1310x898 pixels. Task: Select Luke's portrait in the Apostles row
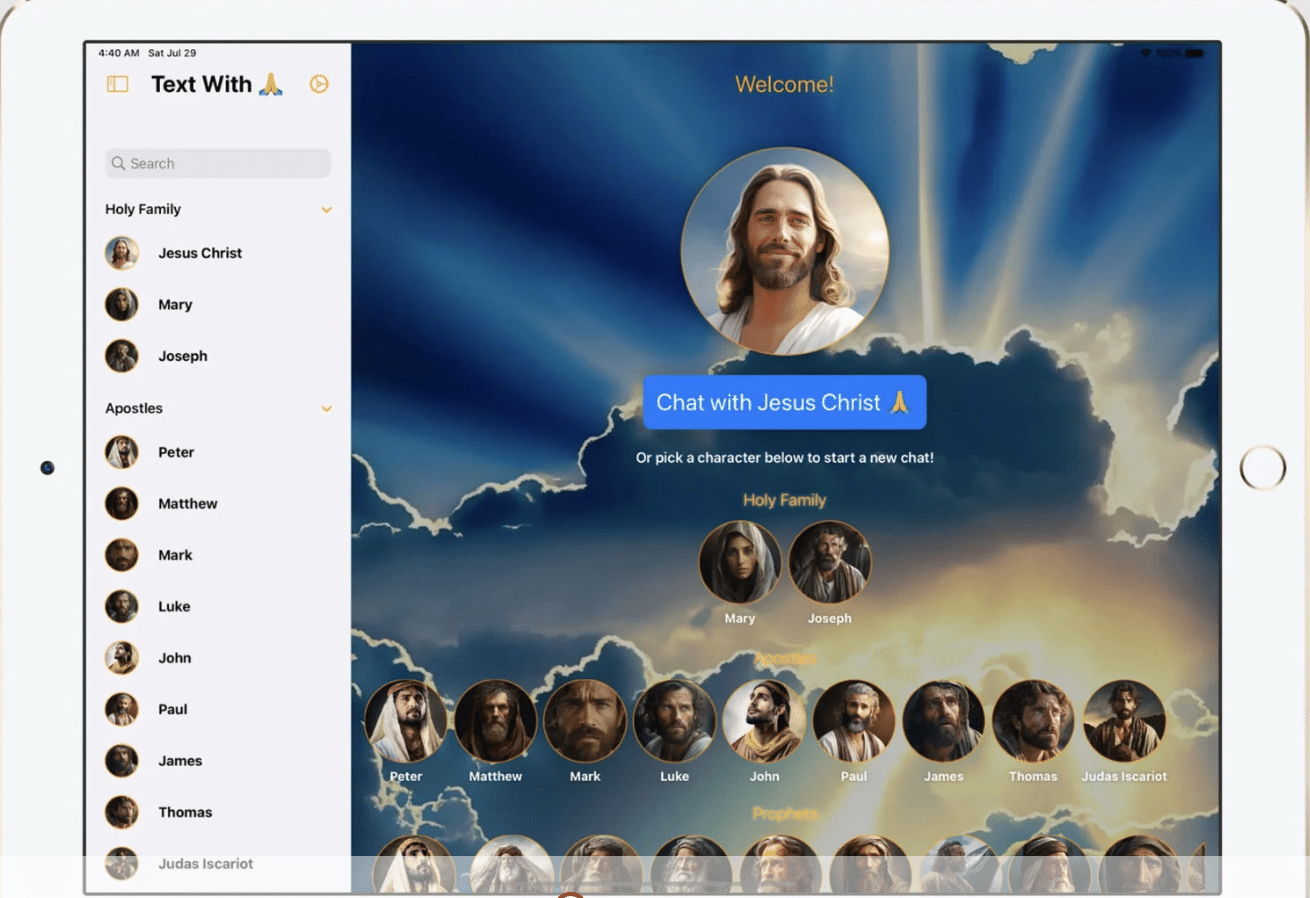[675, 718]
